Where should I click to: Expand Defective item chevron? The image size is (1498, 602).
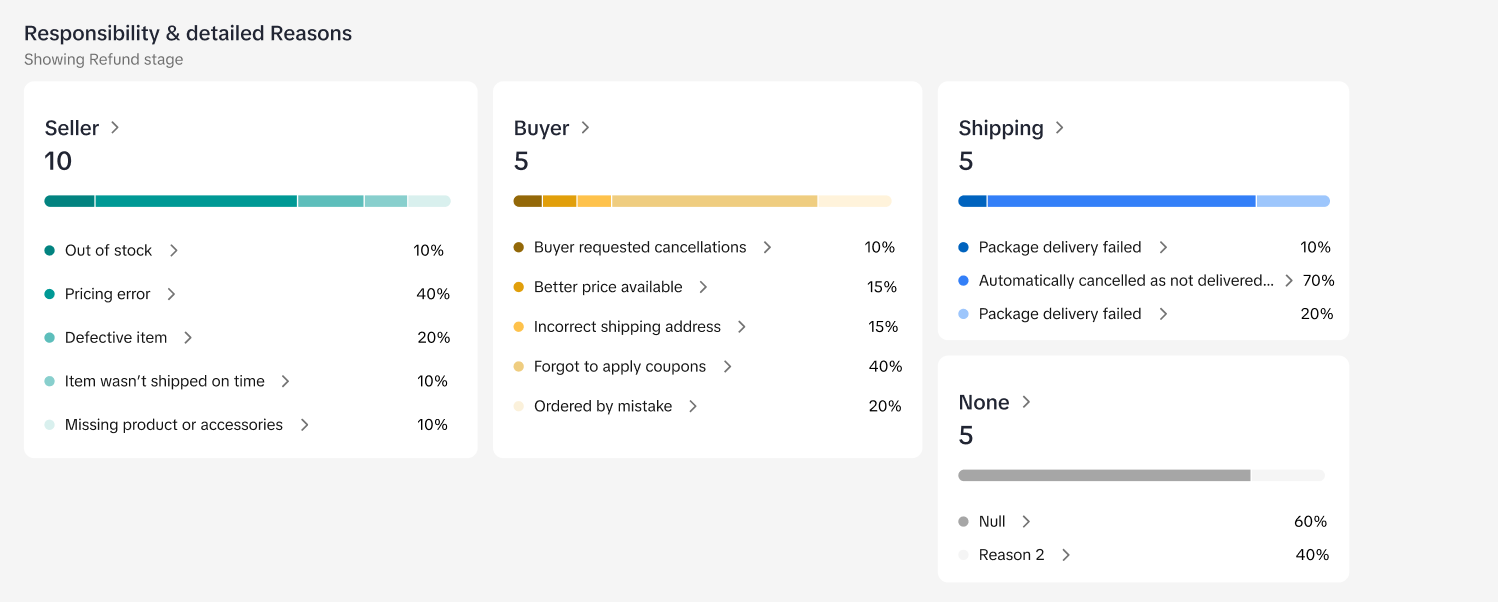coord(188,338)
